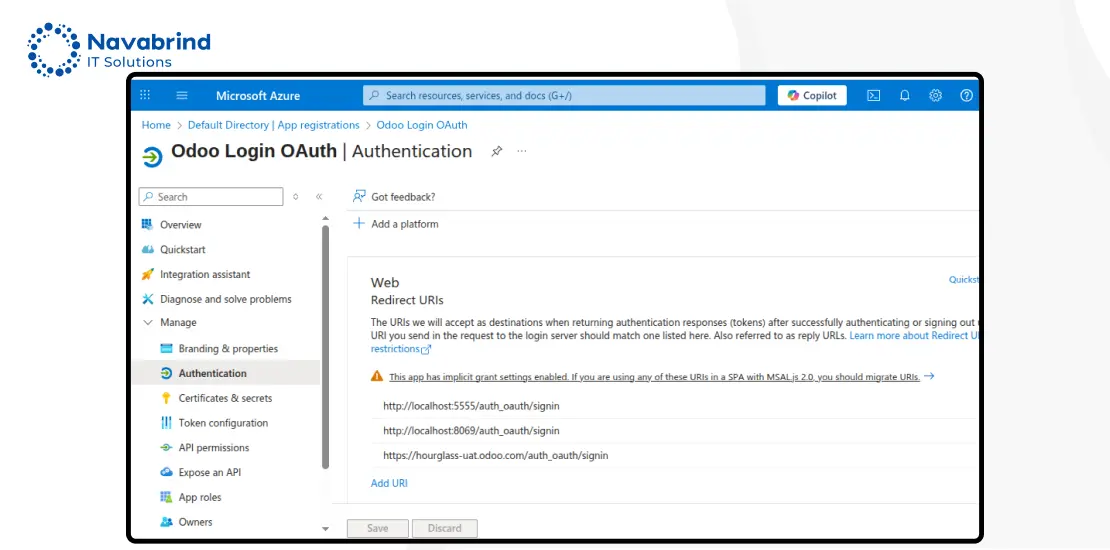Select API permissions in sidebar
Viewport: 1110px width, 550px height.
[x=213, y=448]
